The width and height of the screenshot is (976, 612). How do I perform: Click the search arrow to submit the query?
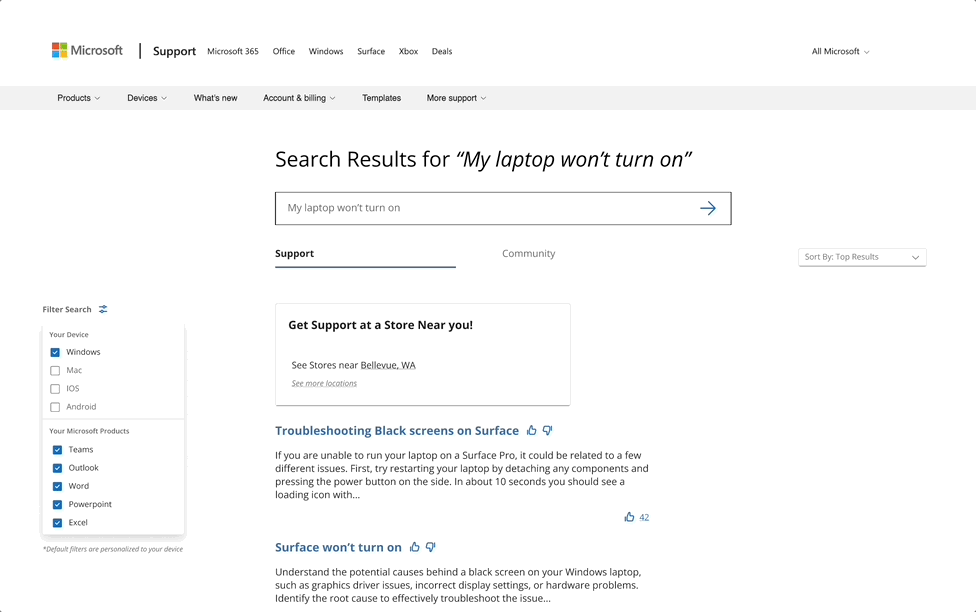point(709,208)
